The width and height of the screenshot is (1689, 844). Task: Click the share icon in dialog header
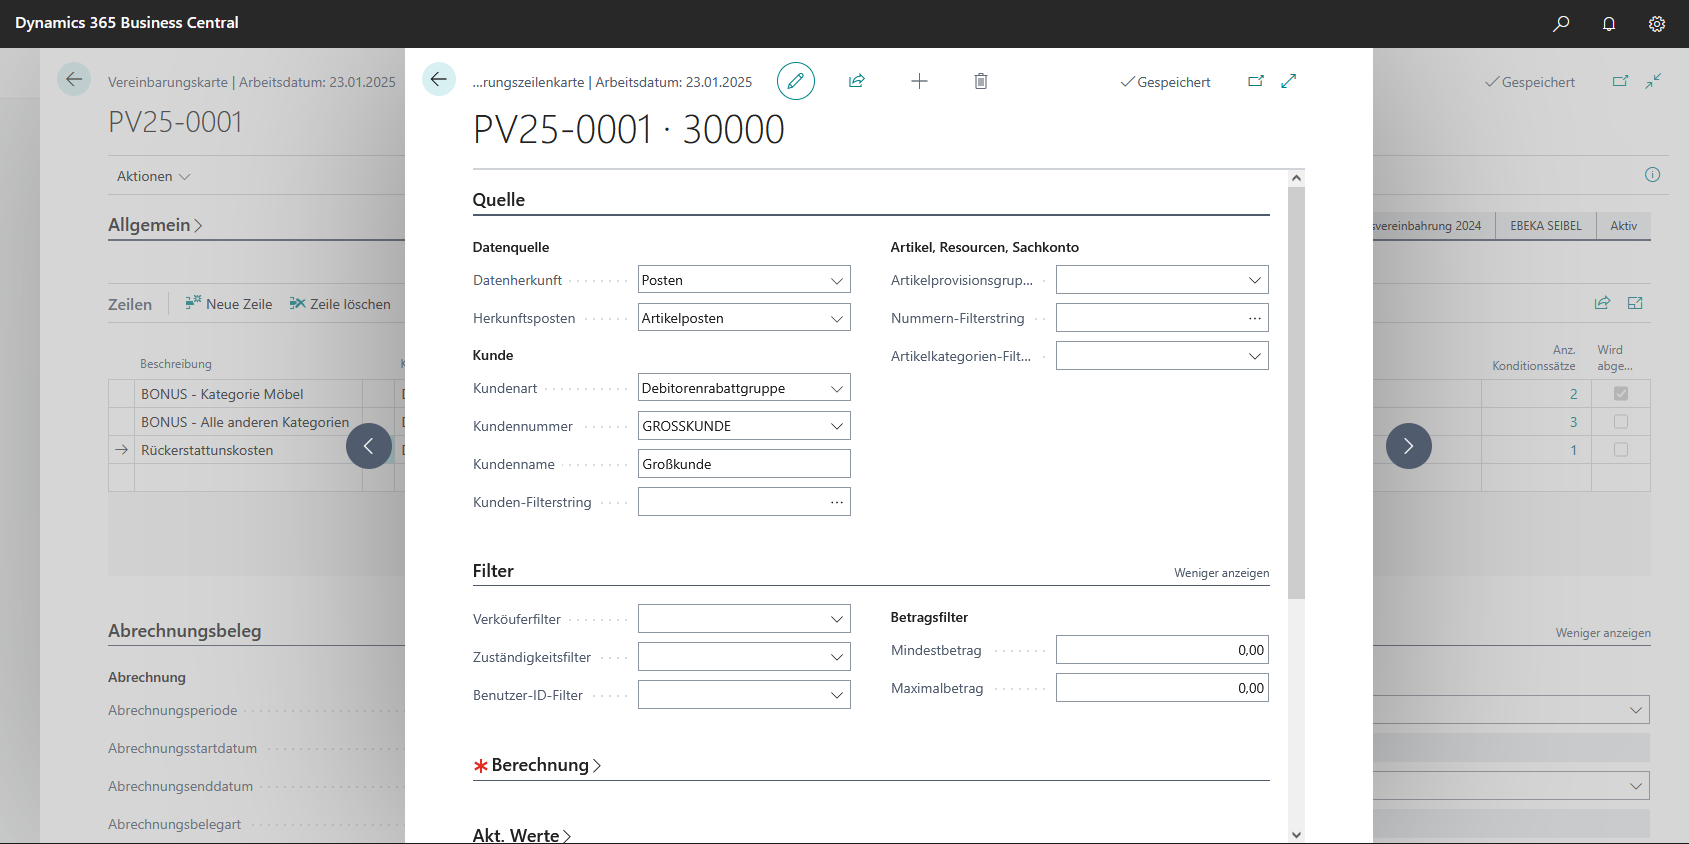[857, 81]
